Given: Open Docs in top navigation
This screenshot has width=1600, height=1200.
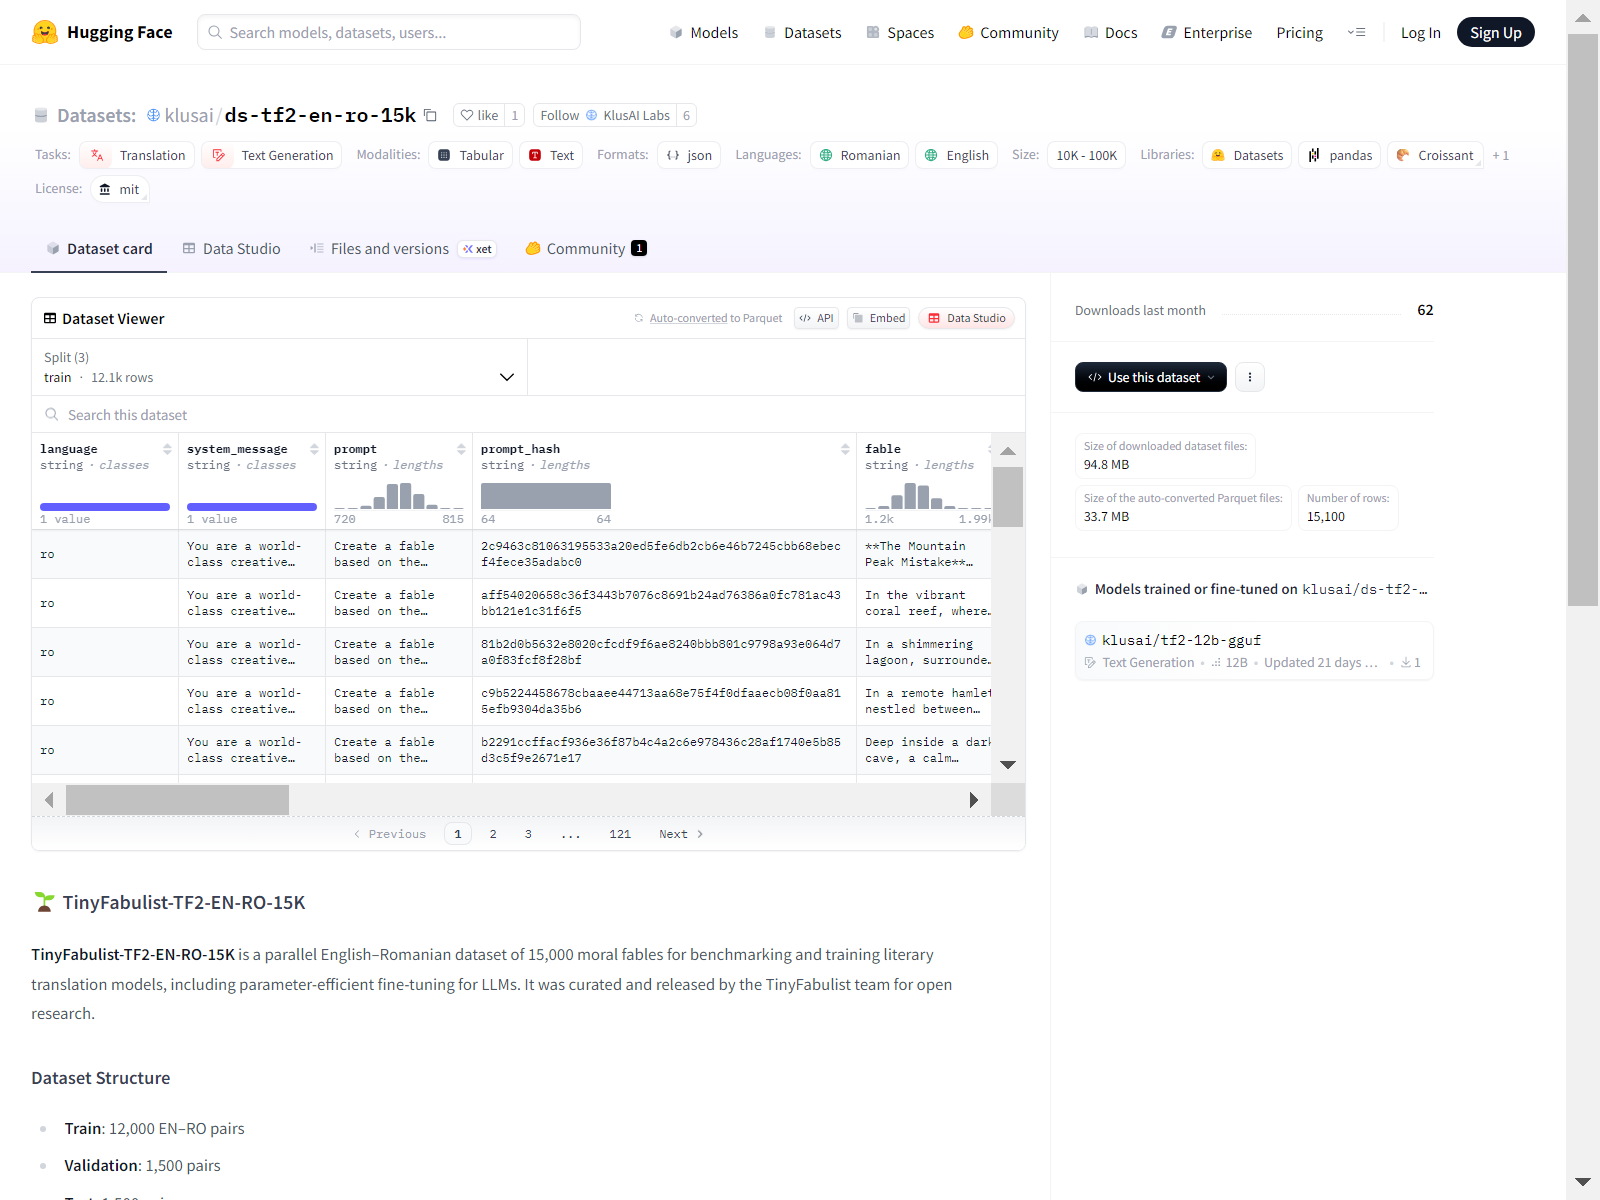Looking at the screenshot, I should point(1110,33).
